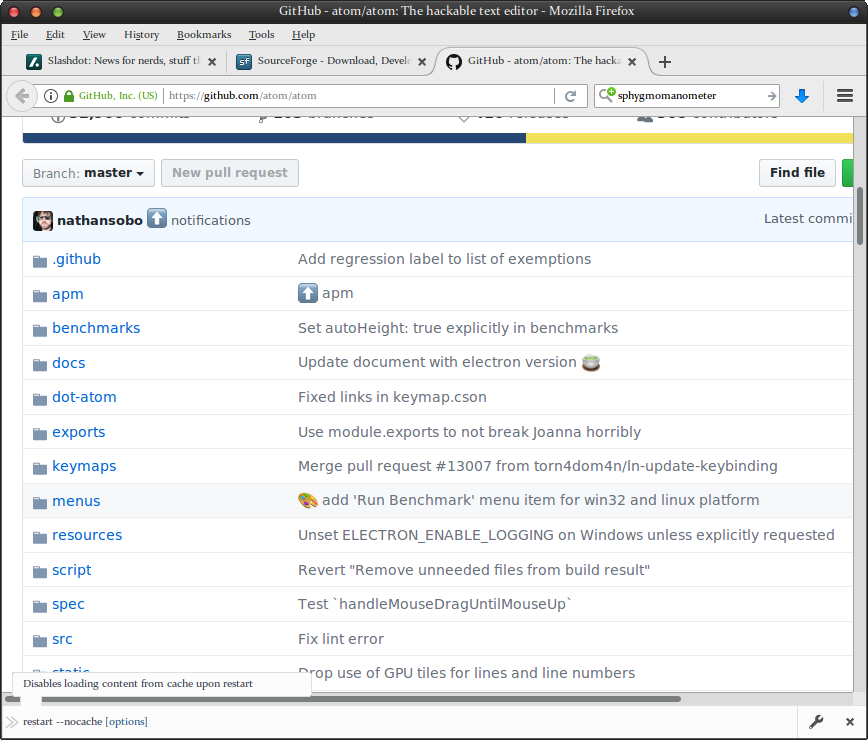Close the SourceForge tab
868x740 pixels.
422,62
